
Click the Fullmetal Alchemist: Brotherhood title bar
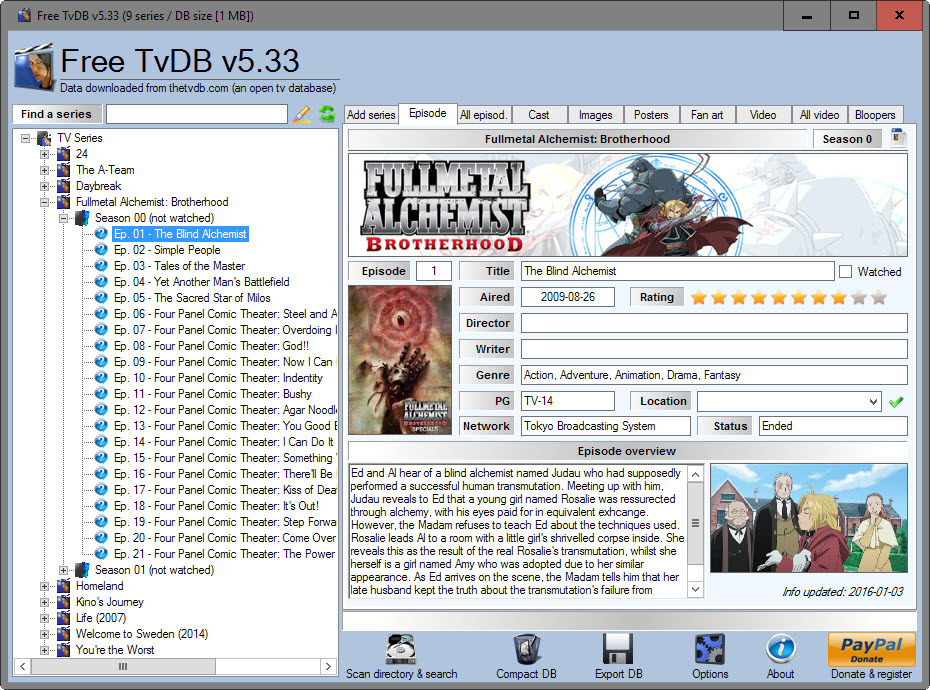(577, 139)
